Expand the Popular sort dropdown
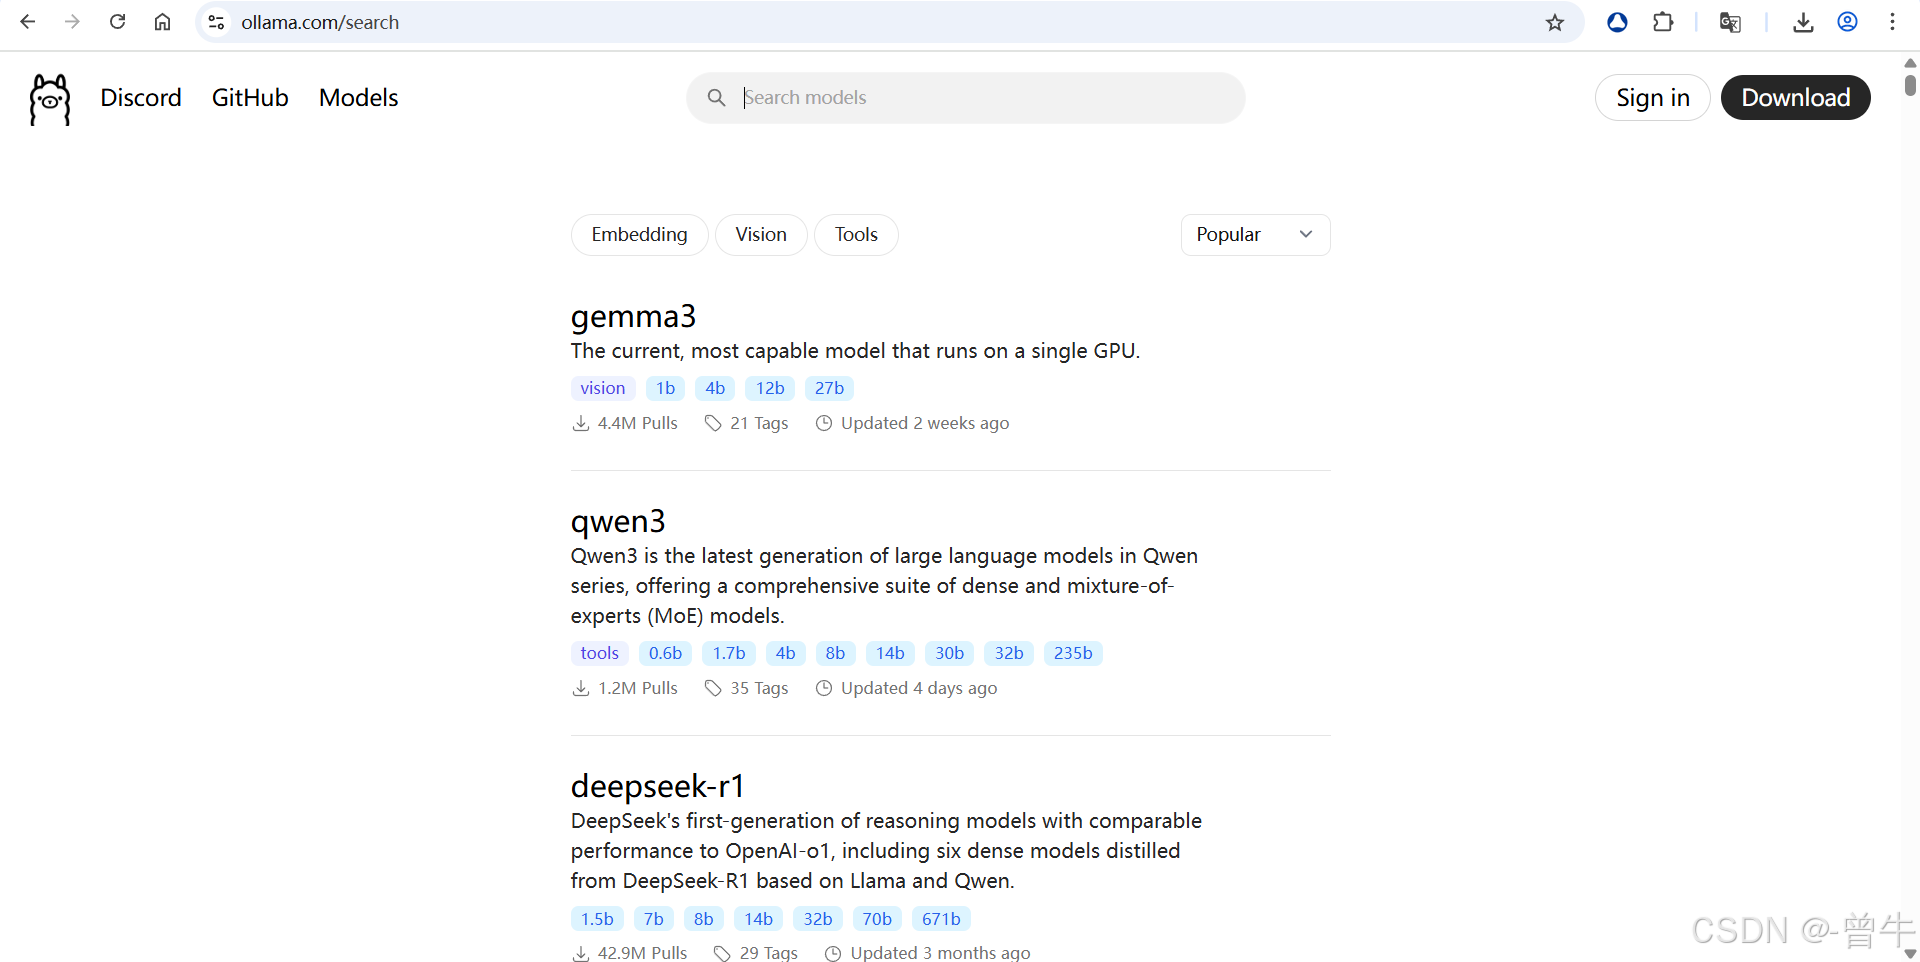The image size is (1920, 962). click(1255, 235)
